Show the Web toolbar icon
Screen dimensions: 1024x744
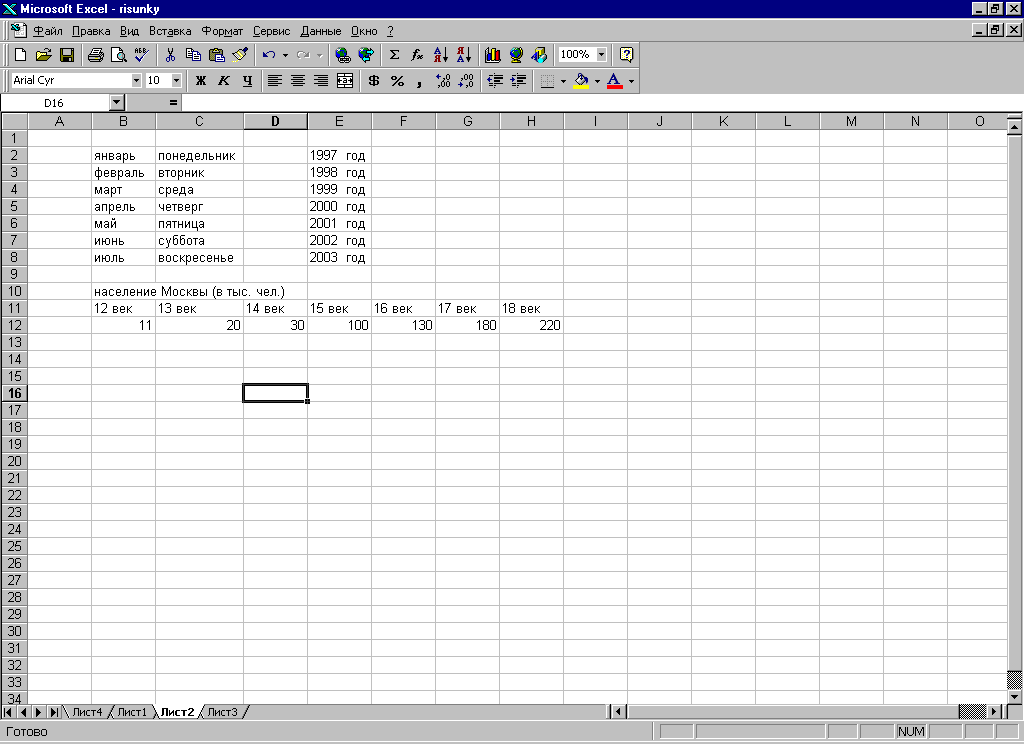[x=366, y=55]
